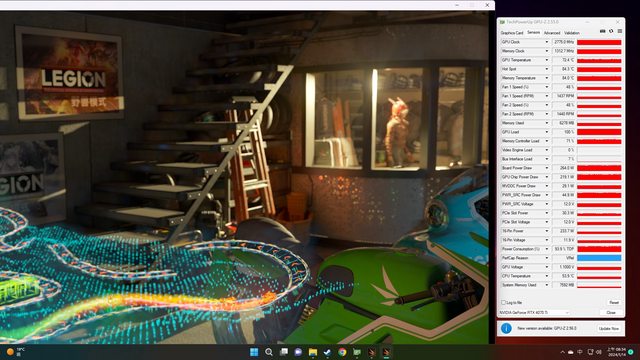The width and height of the screenshot is (640, 360).
Task: Expand the GPU Clock sensor dropdown
Action: pyautogui.click(x=547, y=42)
